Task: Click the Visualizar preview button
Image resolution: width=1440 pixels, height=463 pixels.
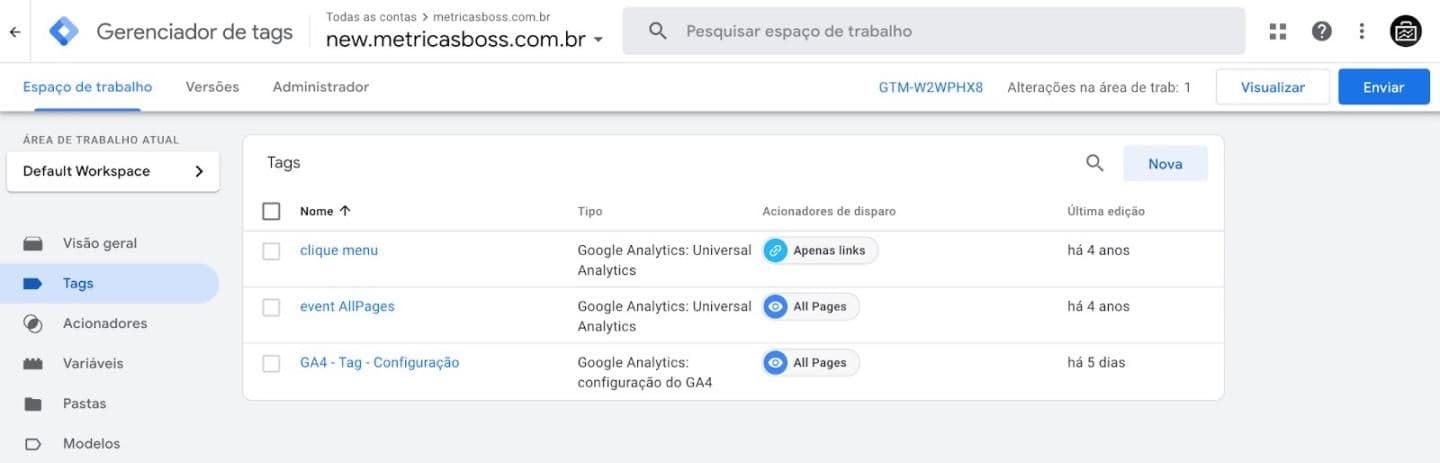Action: (1272, 87)
